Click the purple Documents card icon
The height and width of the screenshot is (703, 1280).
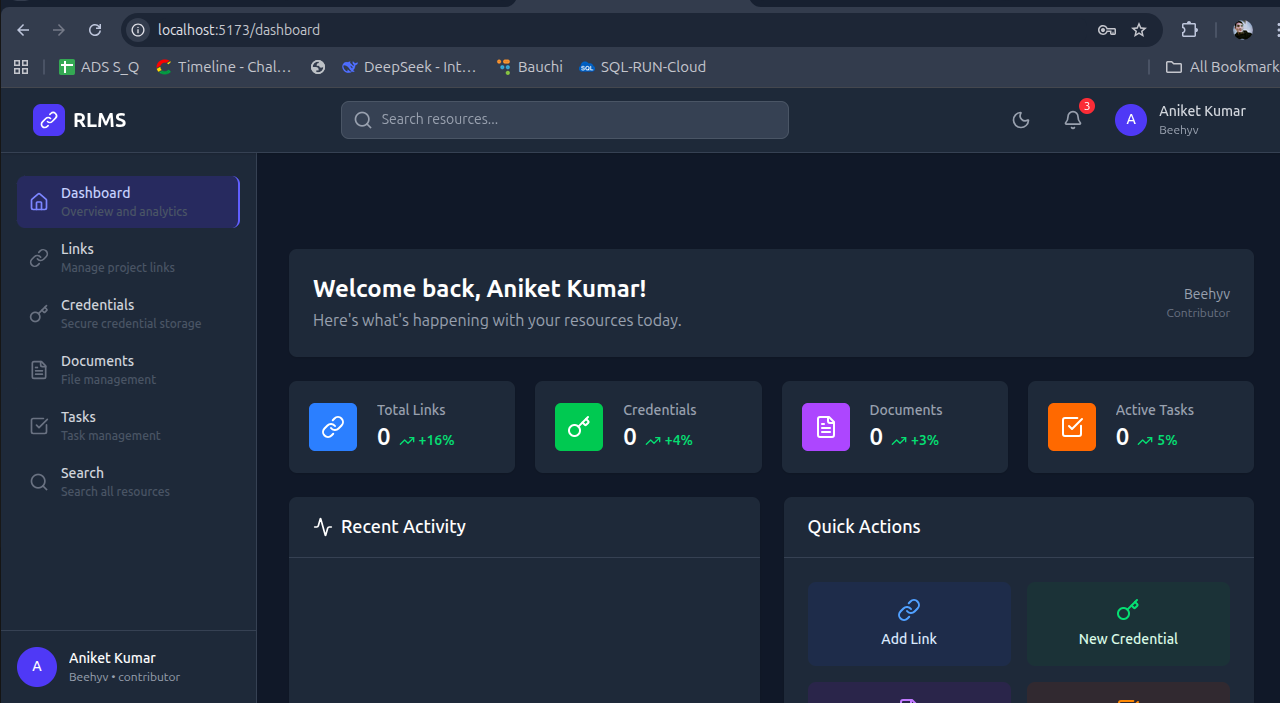[826, 427]
